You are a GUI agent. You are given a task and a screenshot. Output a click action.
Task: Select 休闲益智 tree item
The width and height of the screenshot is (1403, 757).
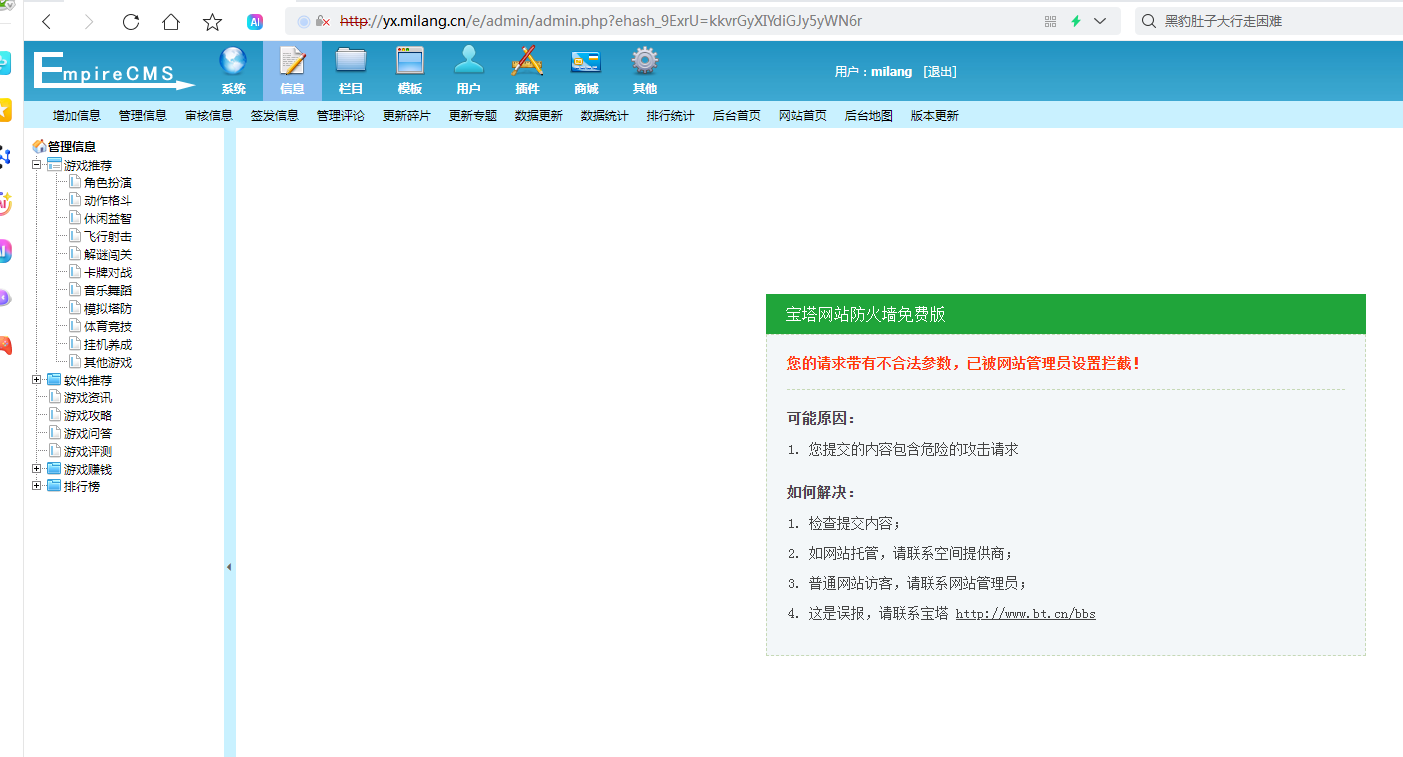(108, 219)
